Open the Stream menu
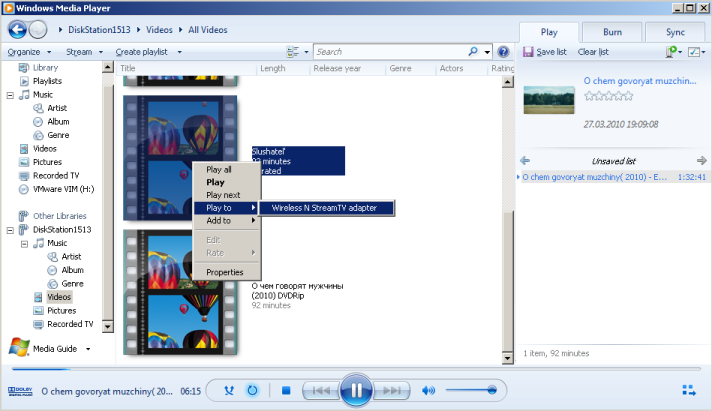Viewport: 712px width, 411px height. [x=84, y=52]
